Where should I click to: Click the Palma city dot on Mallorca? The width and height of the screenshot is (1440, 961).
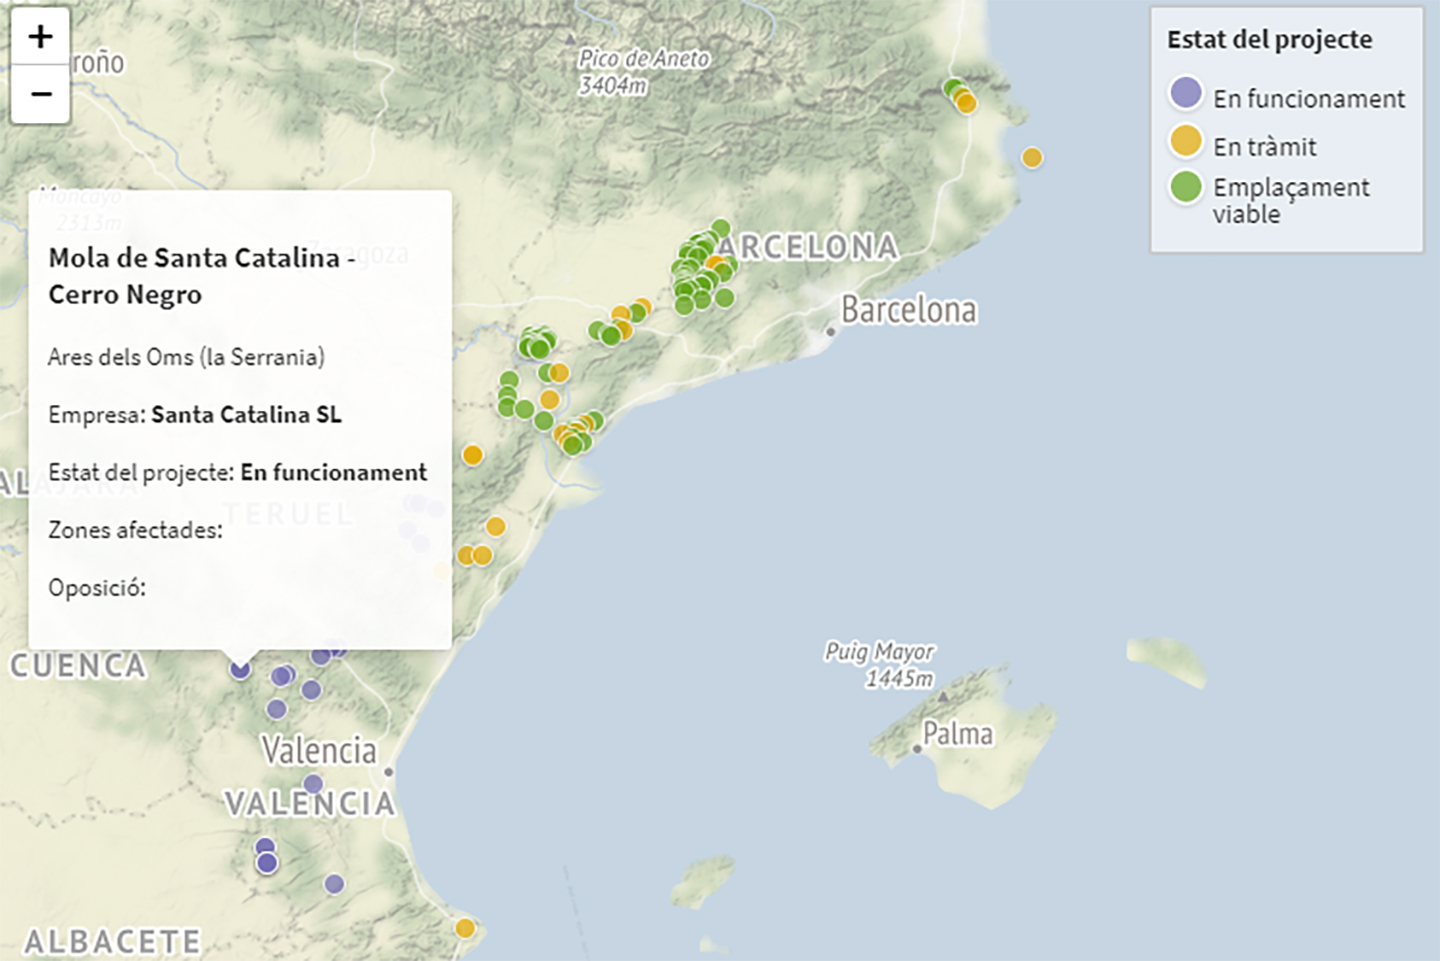coord(917,748)
